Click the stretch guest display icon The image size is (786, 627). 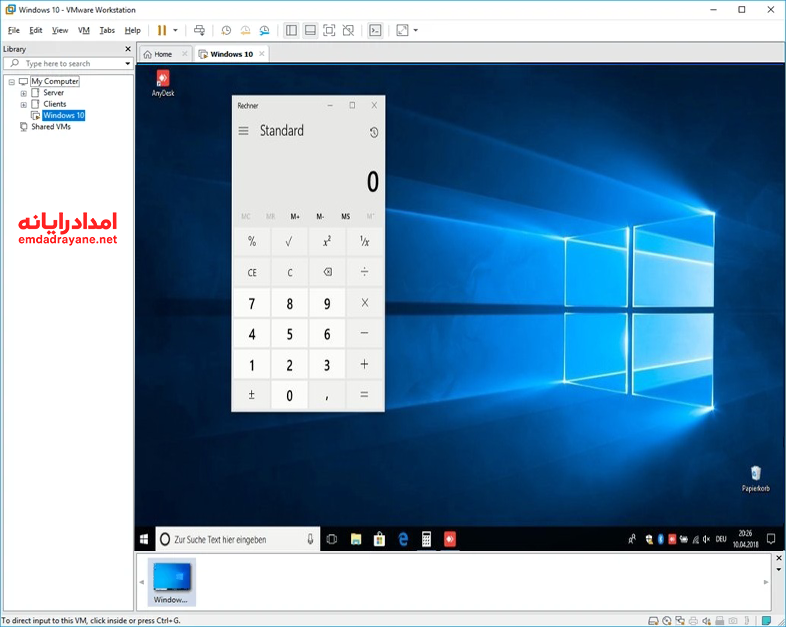[403, 31]
